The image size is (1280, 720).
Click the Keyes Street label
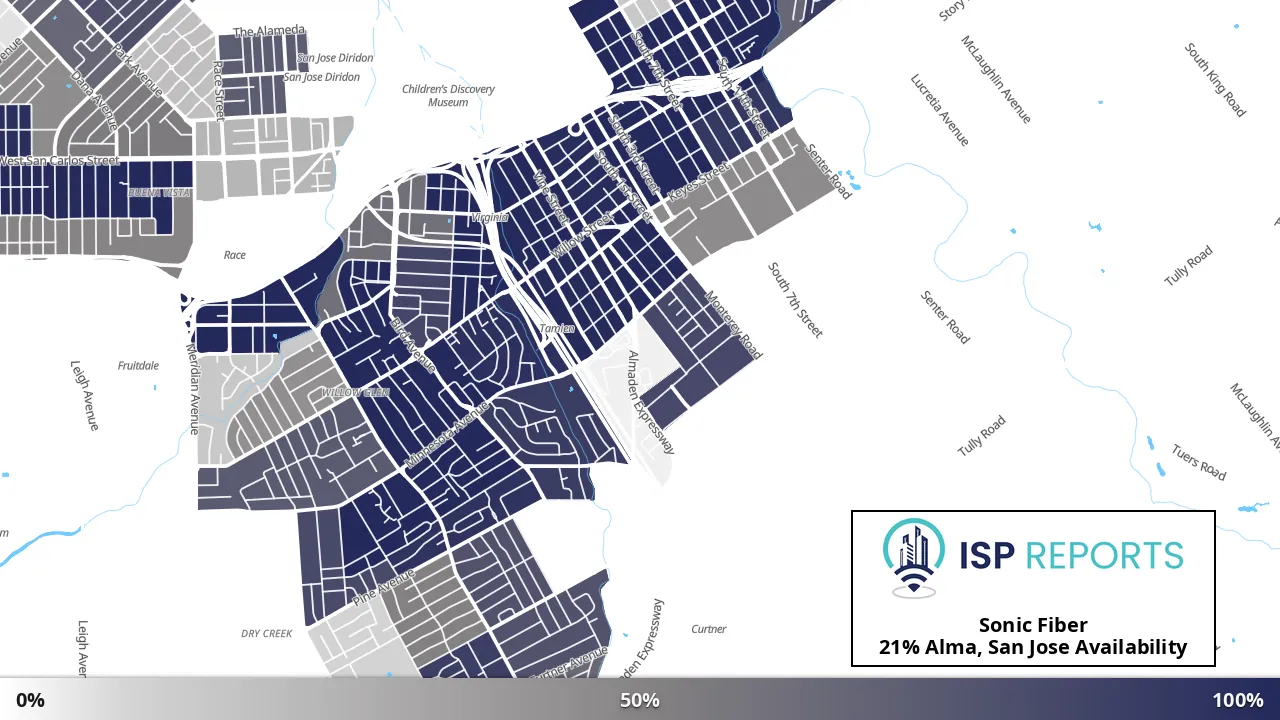pos(700,180)
